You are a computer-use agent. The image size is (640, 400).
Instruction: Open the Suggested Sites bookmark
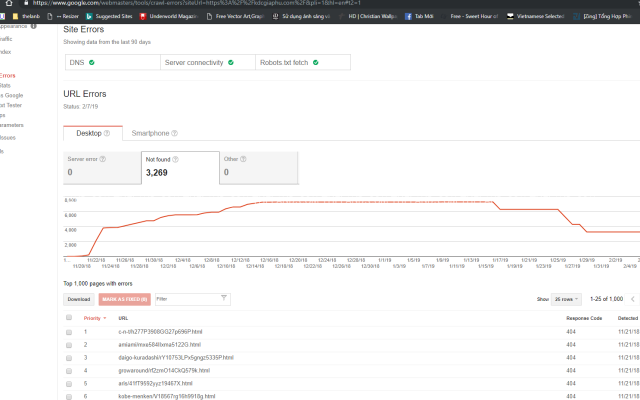109,16
